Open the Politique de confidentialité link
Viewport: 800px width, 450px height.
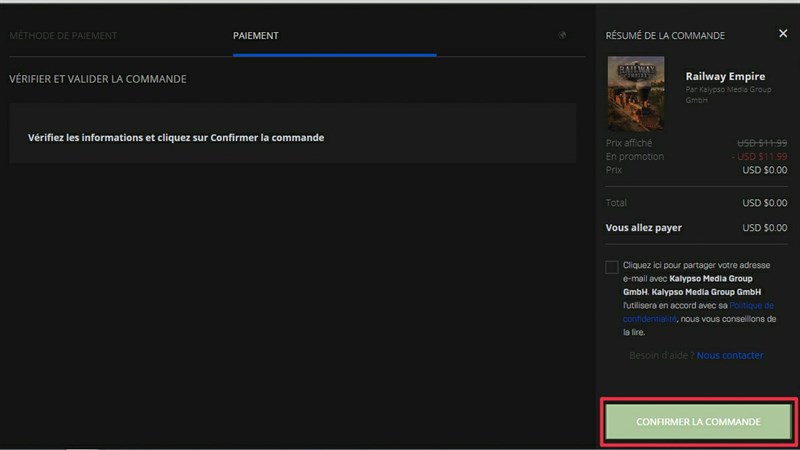click(x=698, y=312)
